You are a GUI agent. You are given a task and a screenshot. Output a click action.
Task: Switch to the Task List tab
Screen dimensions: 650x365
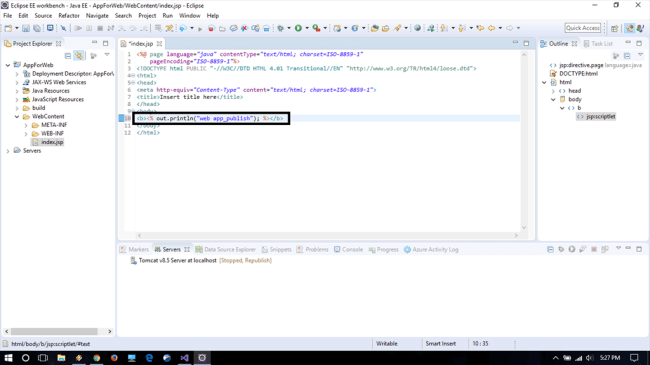(x=598, y=44)
